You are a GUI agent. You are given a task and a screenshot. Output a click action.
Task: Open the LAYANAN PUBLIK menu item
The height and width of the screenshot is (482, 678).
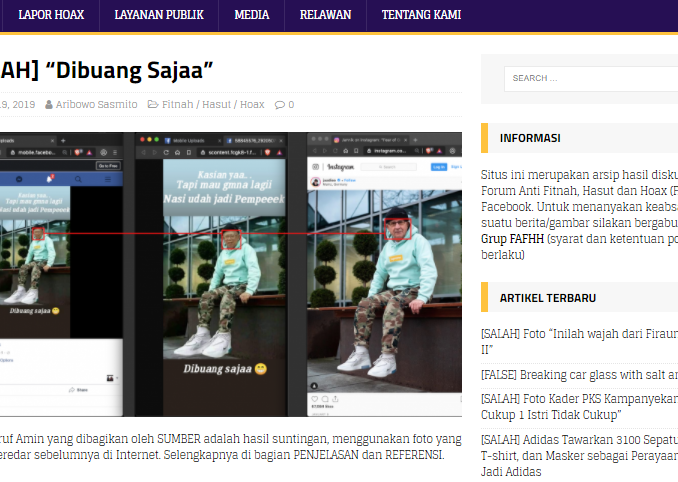pyautogui.click(x=159, y=15)
